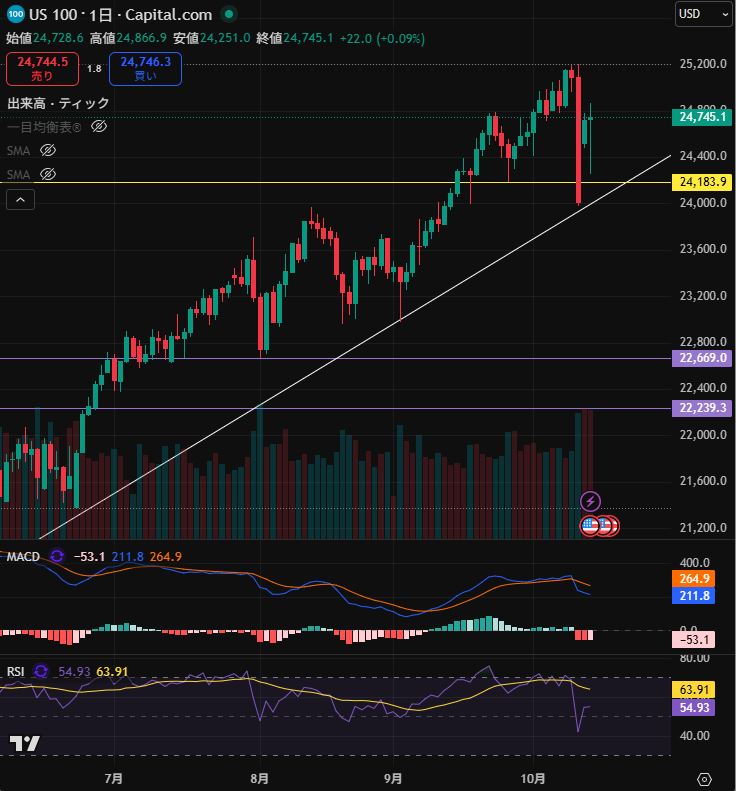The height and width of the screenshot is (791, 736).
Task: Click the MACD indicator refresh icon
Action: point(57,556)
